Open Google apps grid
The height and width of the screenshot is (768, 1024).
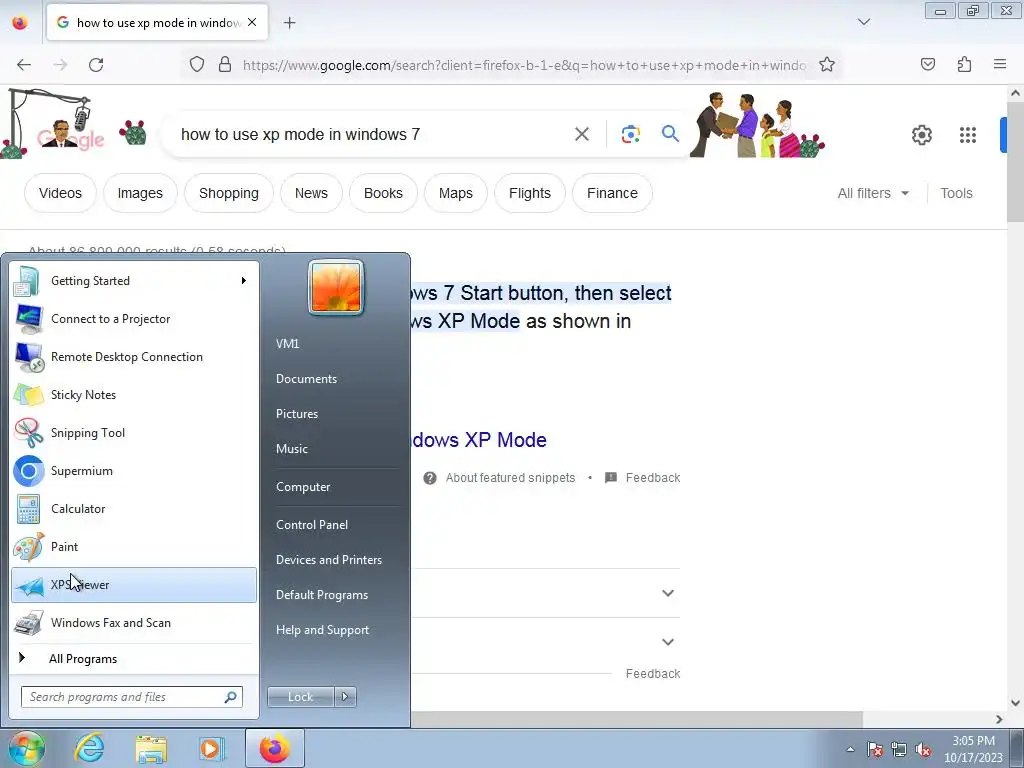click(x=968, y=135)
